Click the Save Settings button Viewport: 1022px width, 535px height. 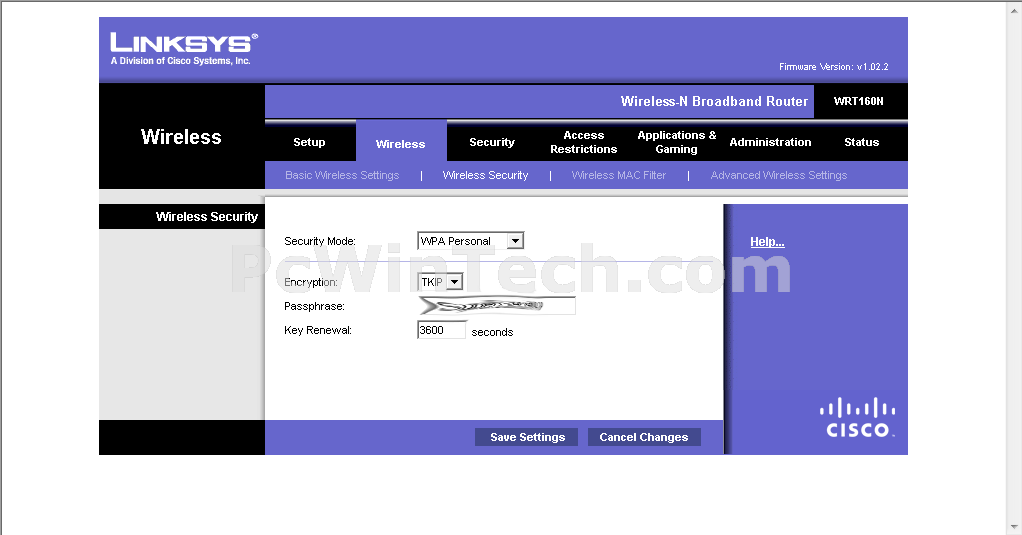[x=527, y=437]
